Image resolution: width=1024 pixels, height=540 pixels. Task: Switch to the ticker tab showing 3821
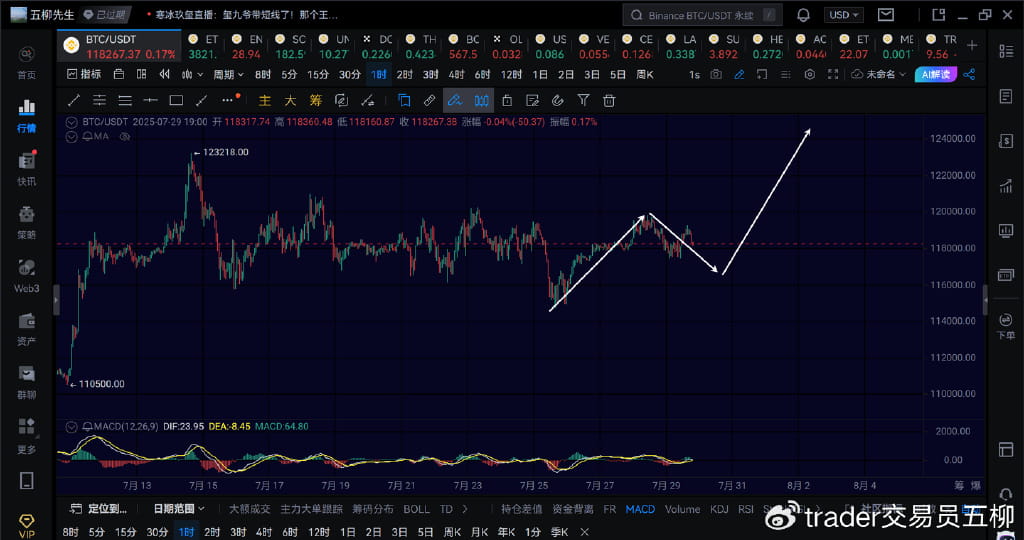(203, 46)
